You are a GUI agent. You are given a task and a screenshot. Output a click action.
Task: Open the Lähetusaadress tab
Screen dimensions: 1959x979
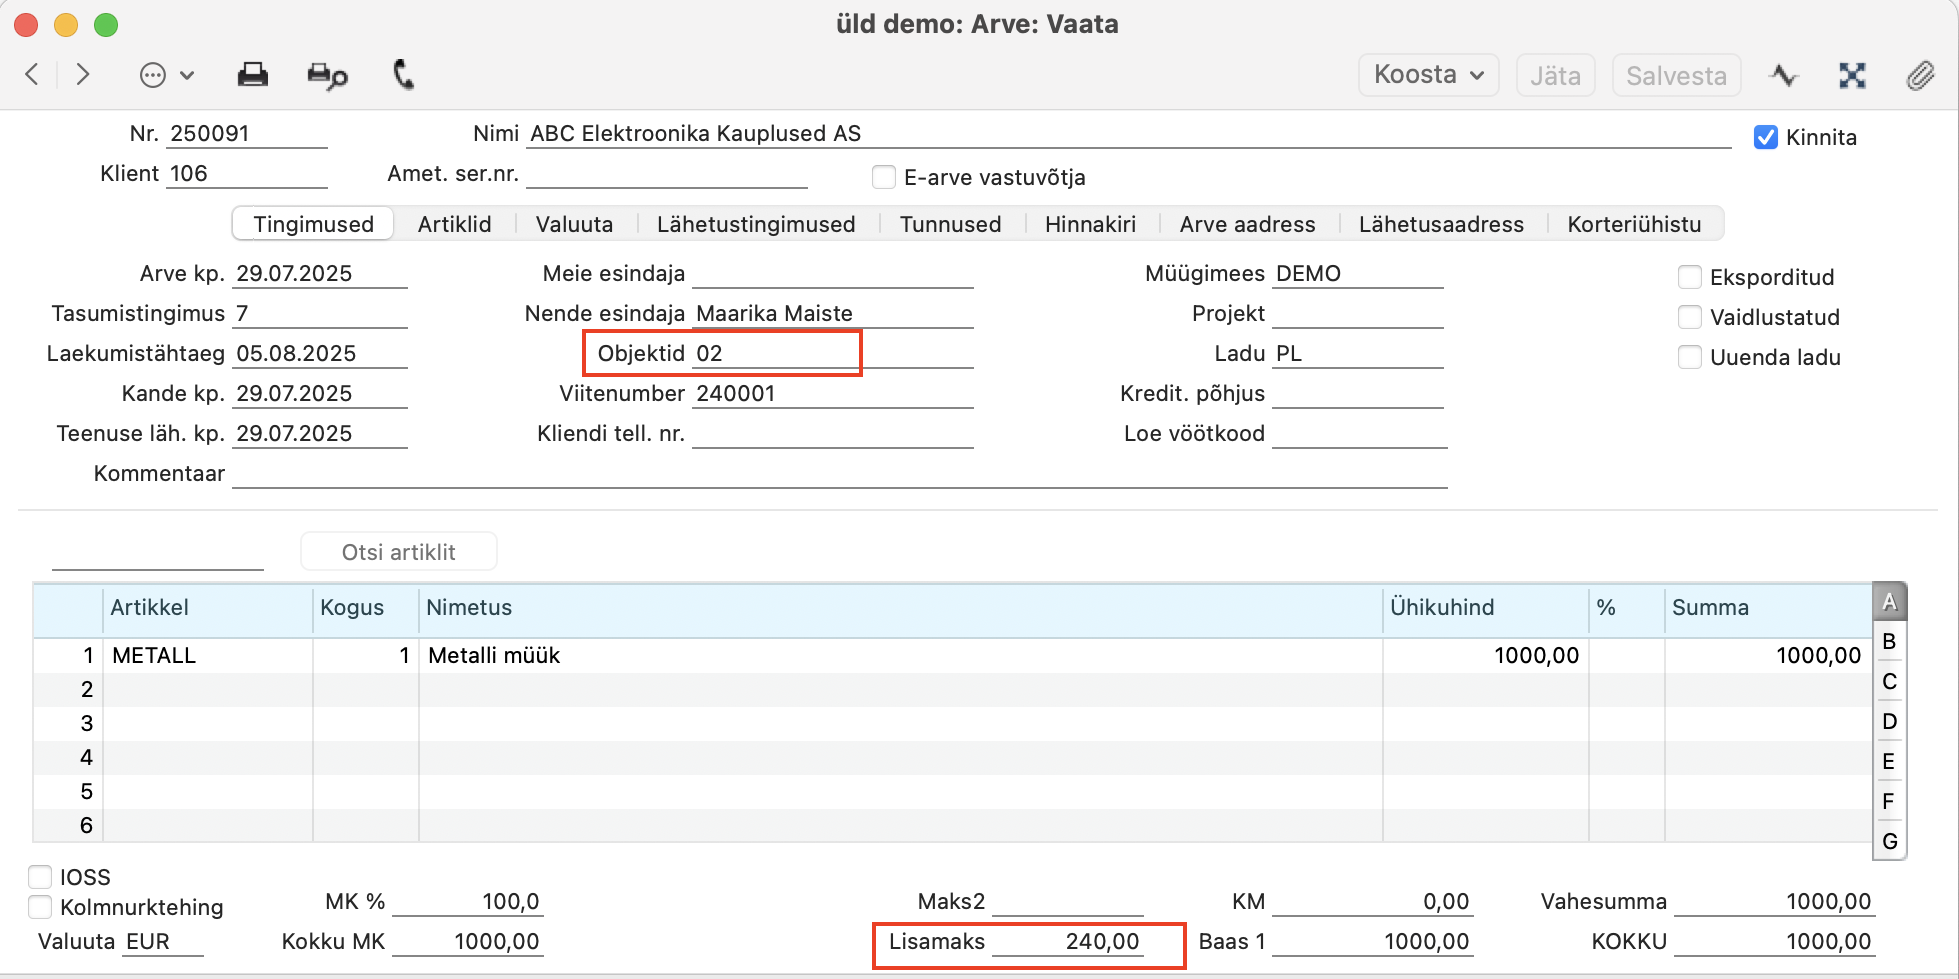tap(1441, 224)
